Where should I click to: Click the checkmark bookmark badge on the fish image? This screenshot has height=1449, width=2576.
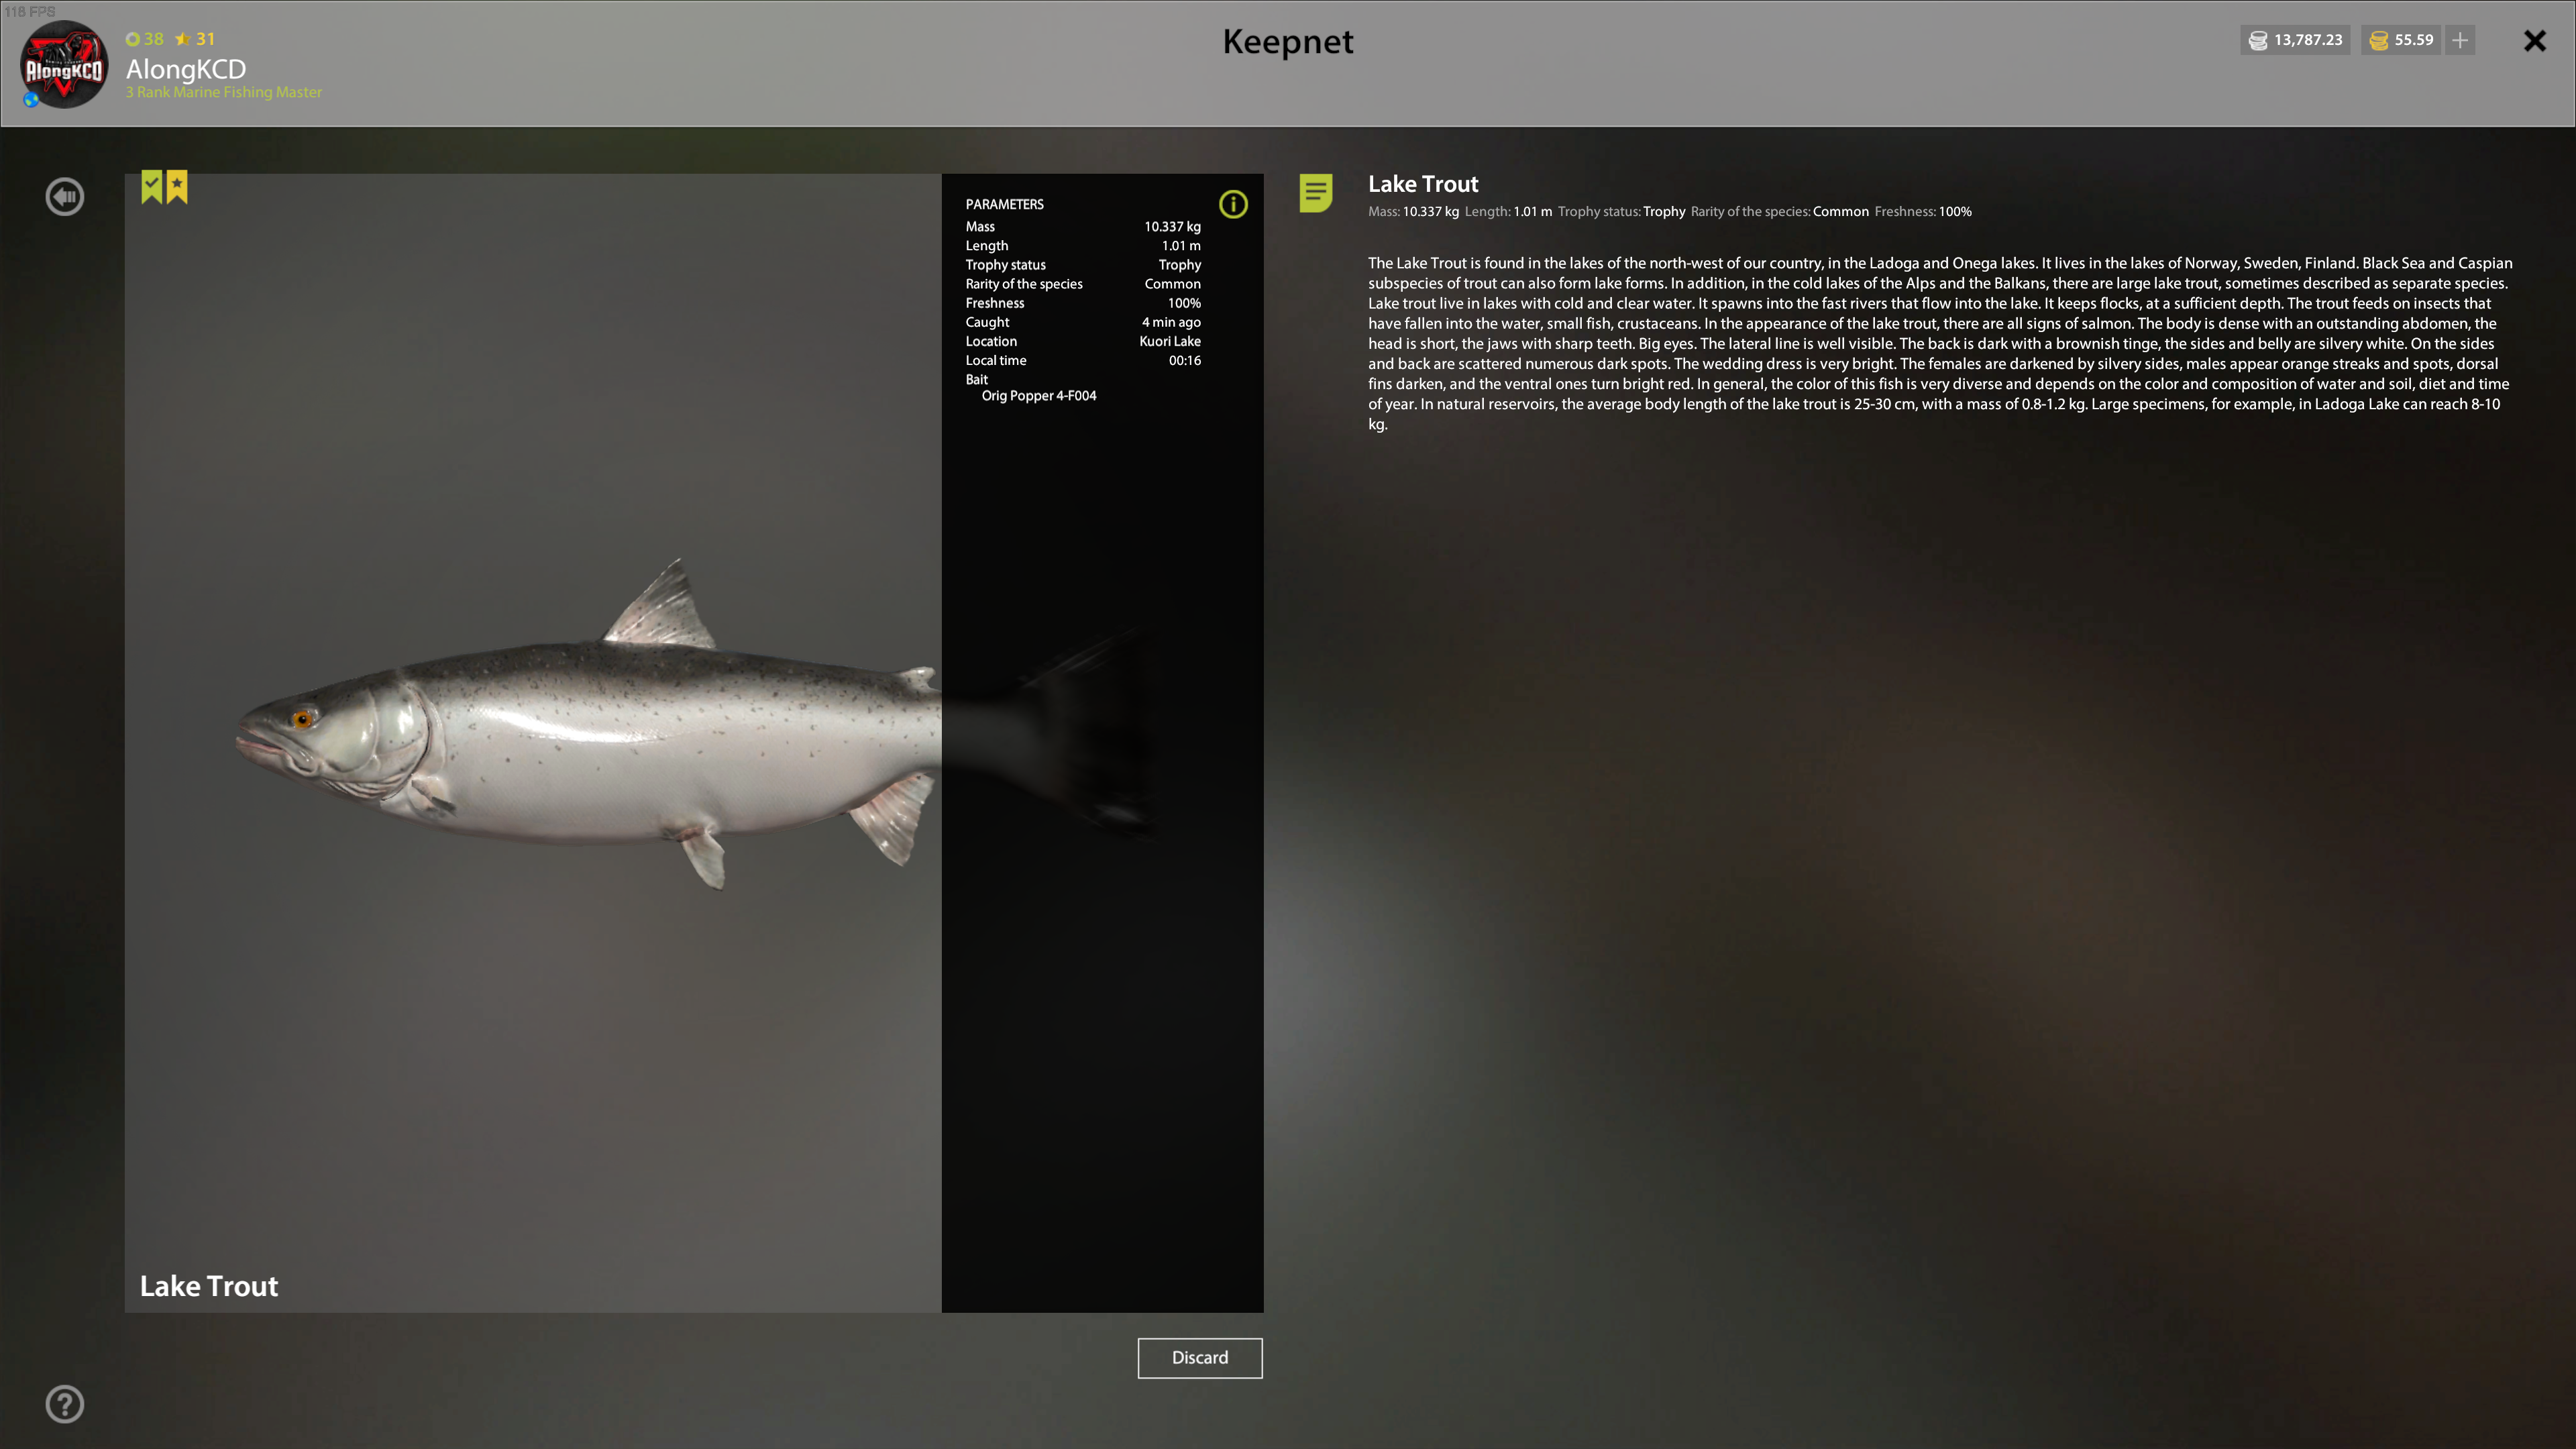point(151,186)
